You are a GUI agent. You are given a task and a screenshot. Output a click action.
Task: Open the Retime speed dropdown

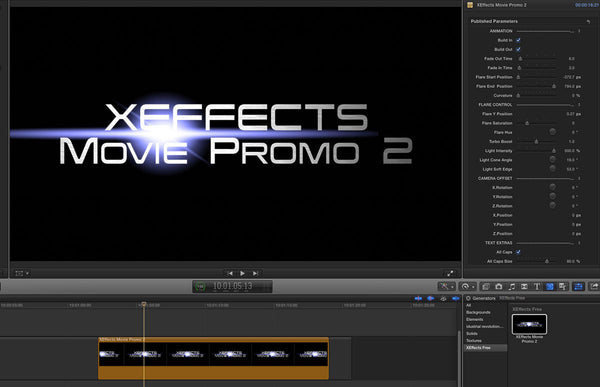[x=468, y=286]
